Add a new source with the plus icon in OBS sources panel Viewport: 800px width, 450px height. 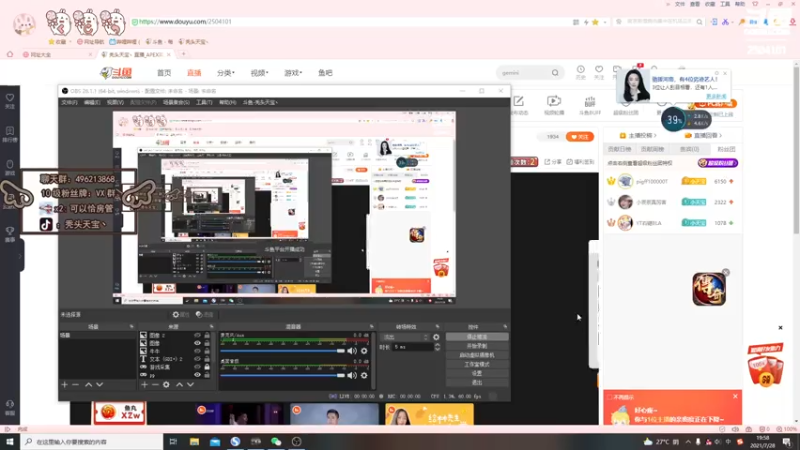tap(144, 385)
